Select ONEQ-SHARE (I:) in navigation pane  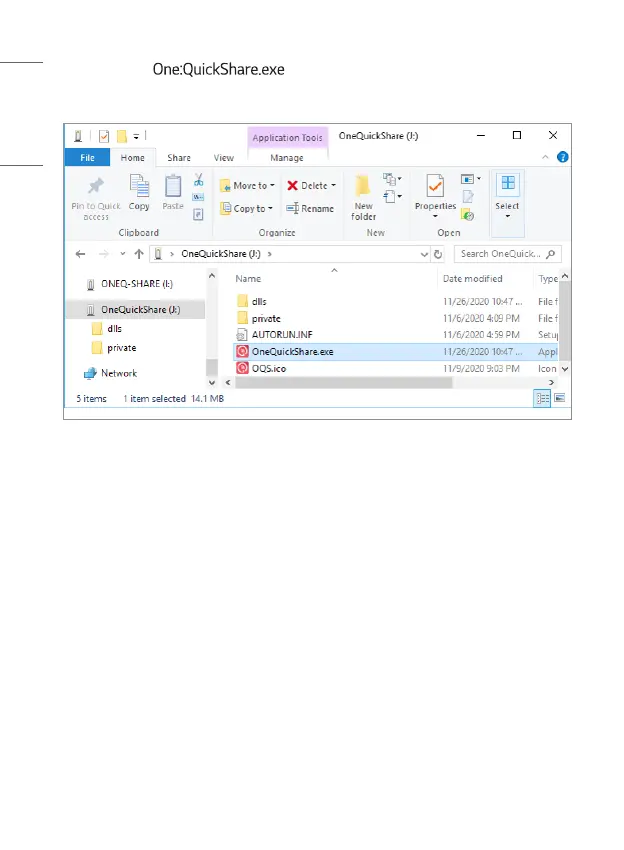click(x=137, y=284)
